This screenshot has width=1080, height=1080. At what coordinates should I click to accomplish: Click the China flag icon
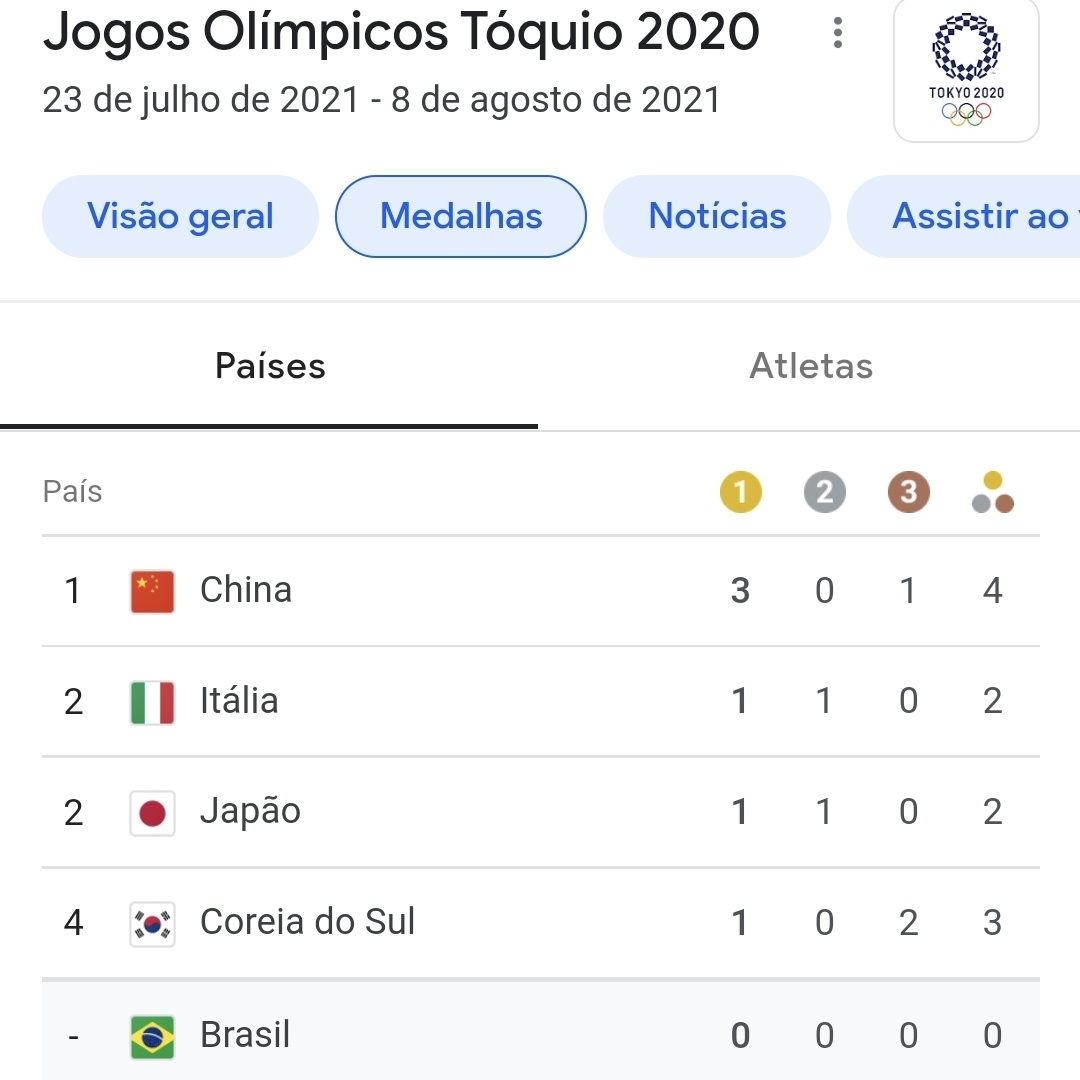coord(152,591)
